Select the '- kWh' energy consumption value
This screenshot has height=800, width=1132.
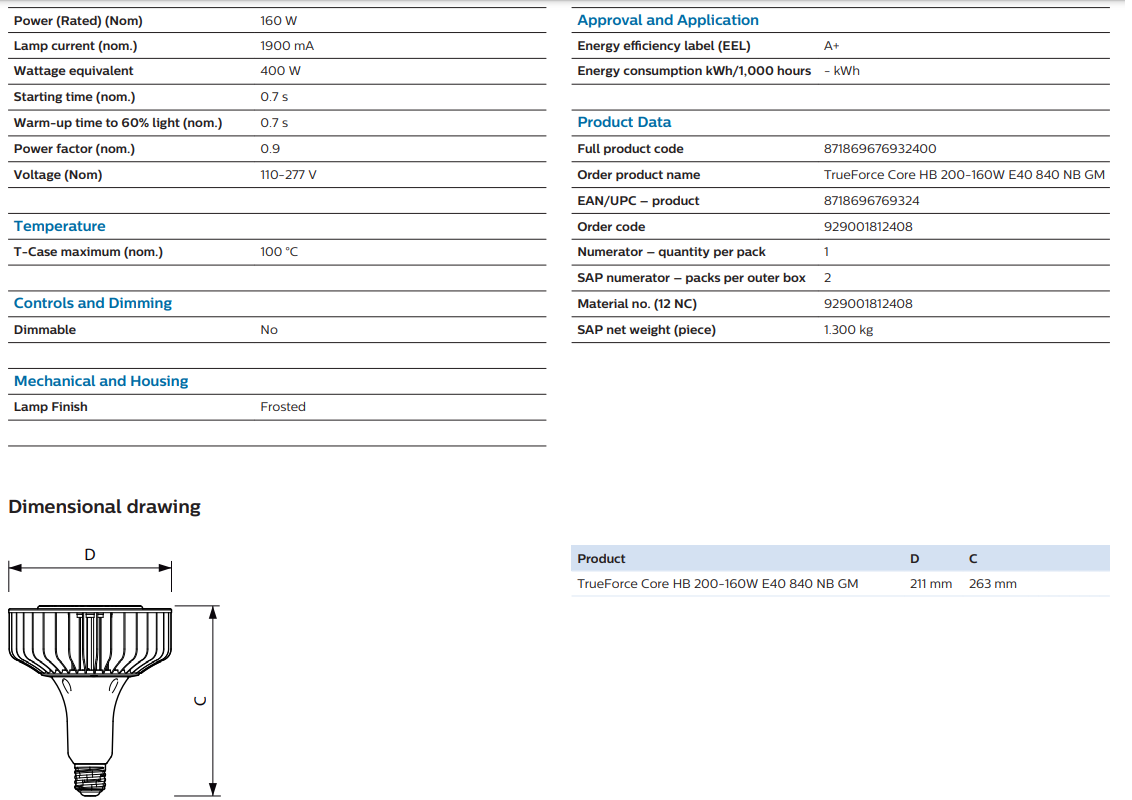[x=842, y=71]
